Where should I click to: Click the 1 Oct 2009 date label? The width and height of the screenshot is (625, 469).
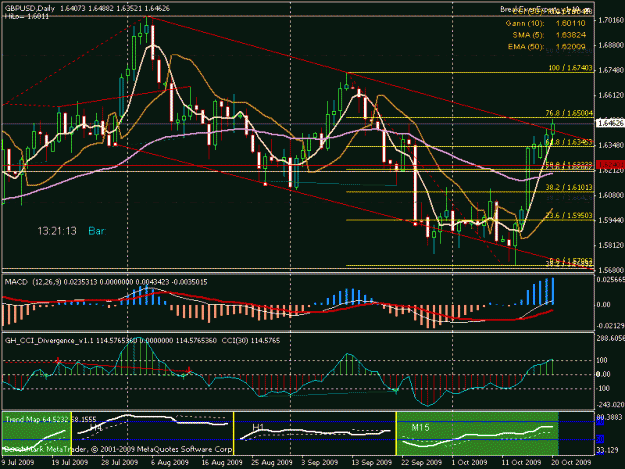(x=469, y=463)
